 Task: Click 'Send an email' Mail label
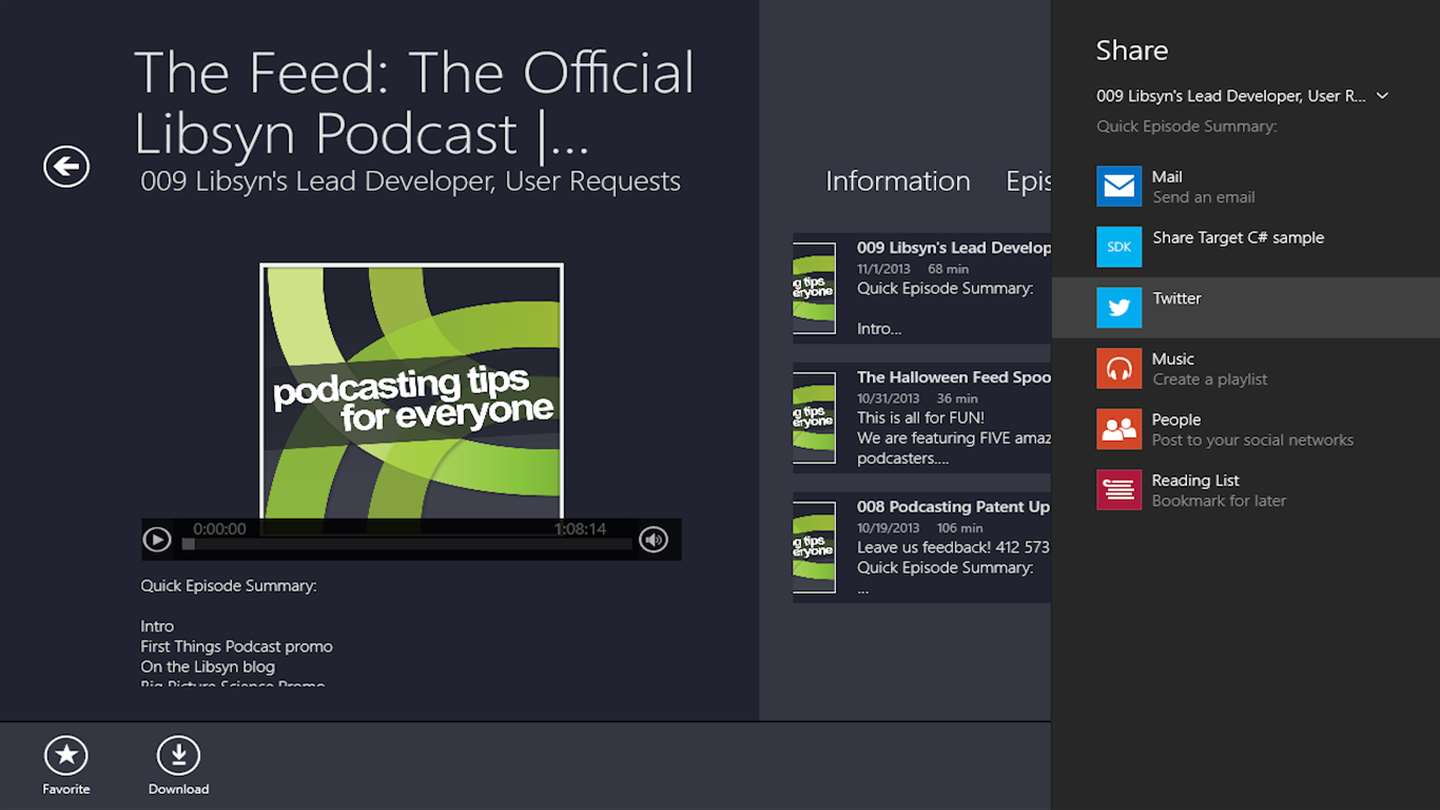tap(1203, 197)
